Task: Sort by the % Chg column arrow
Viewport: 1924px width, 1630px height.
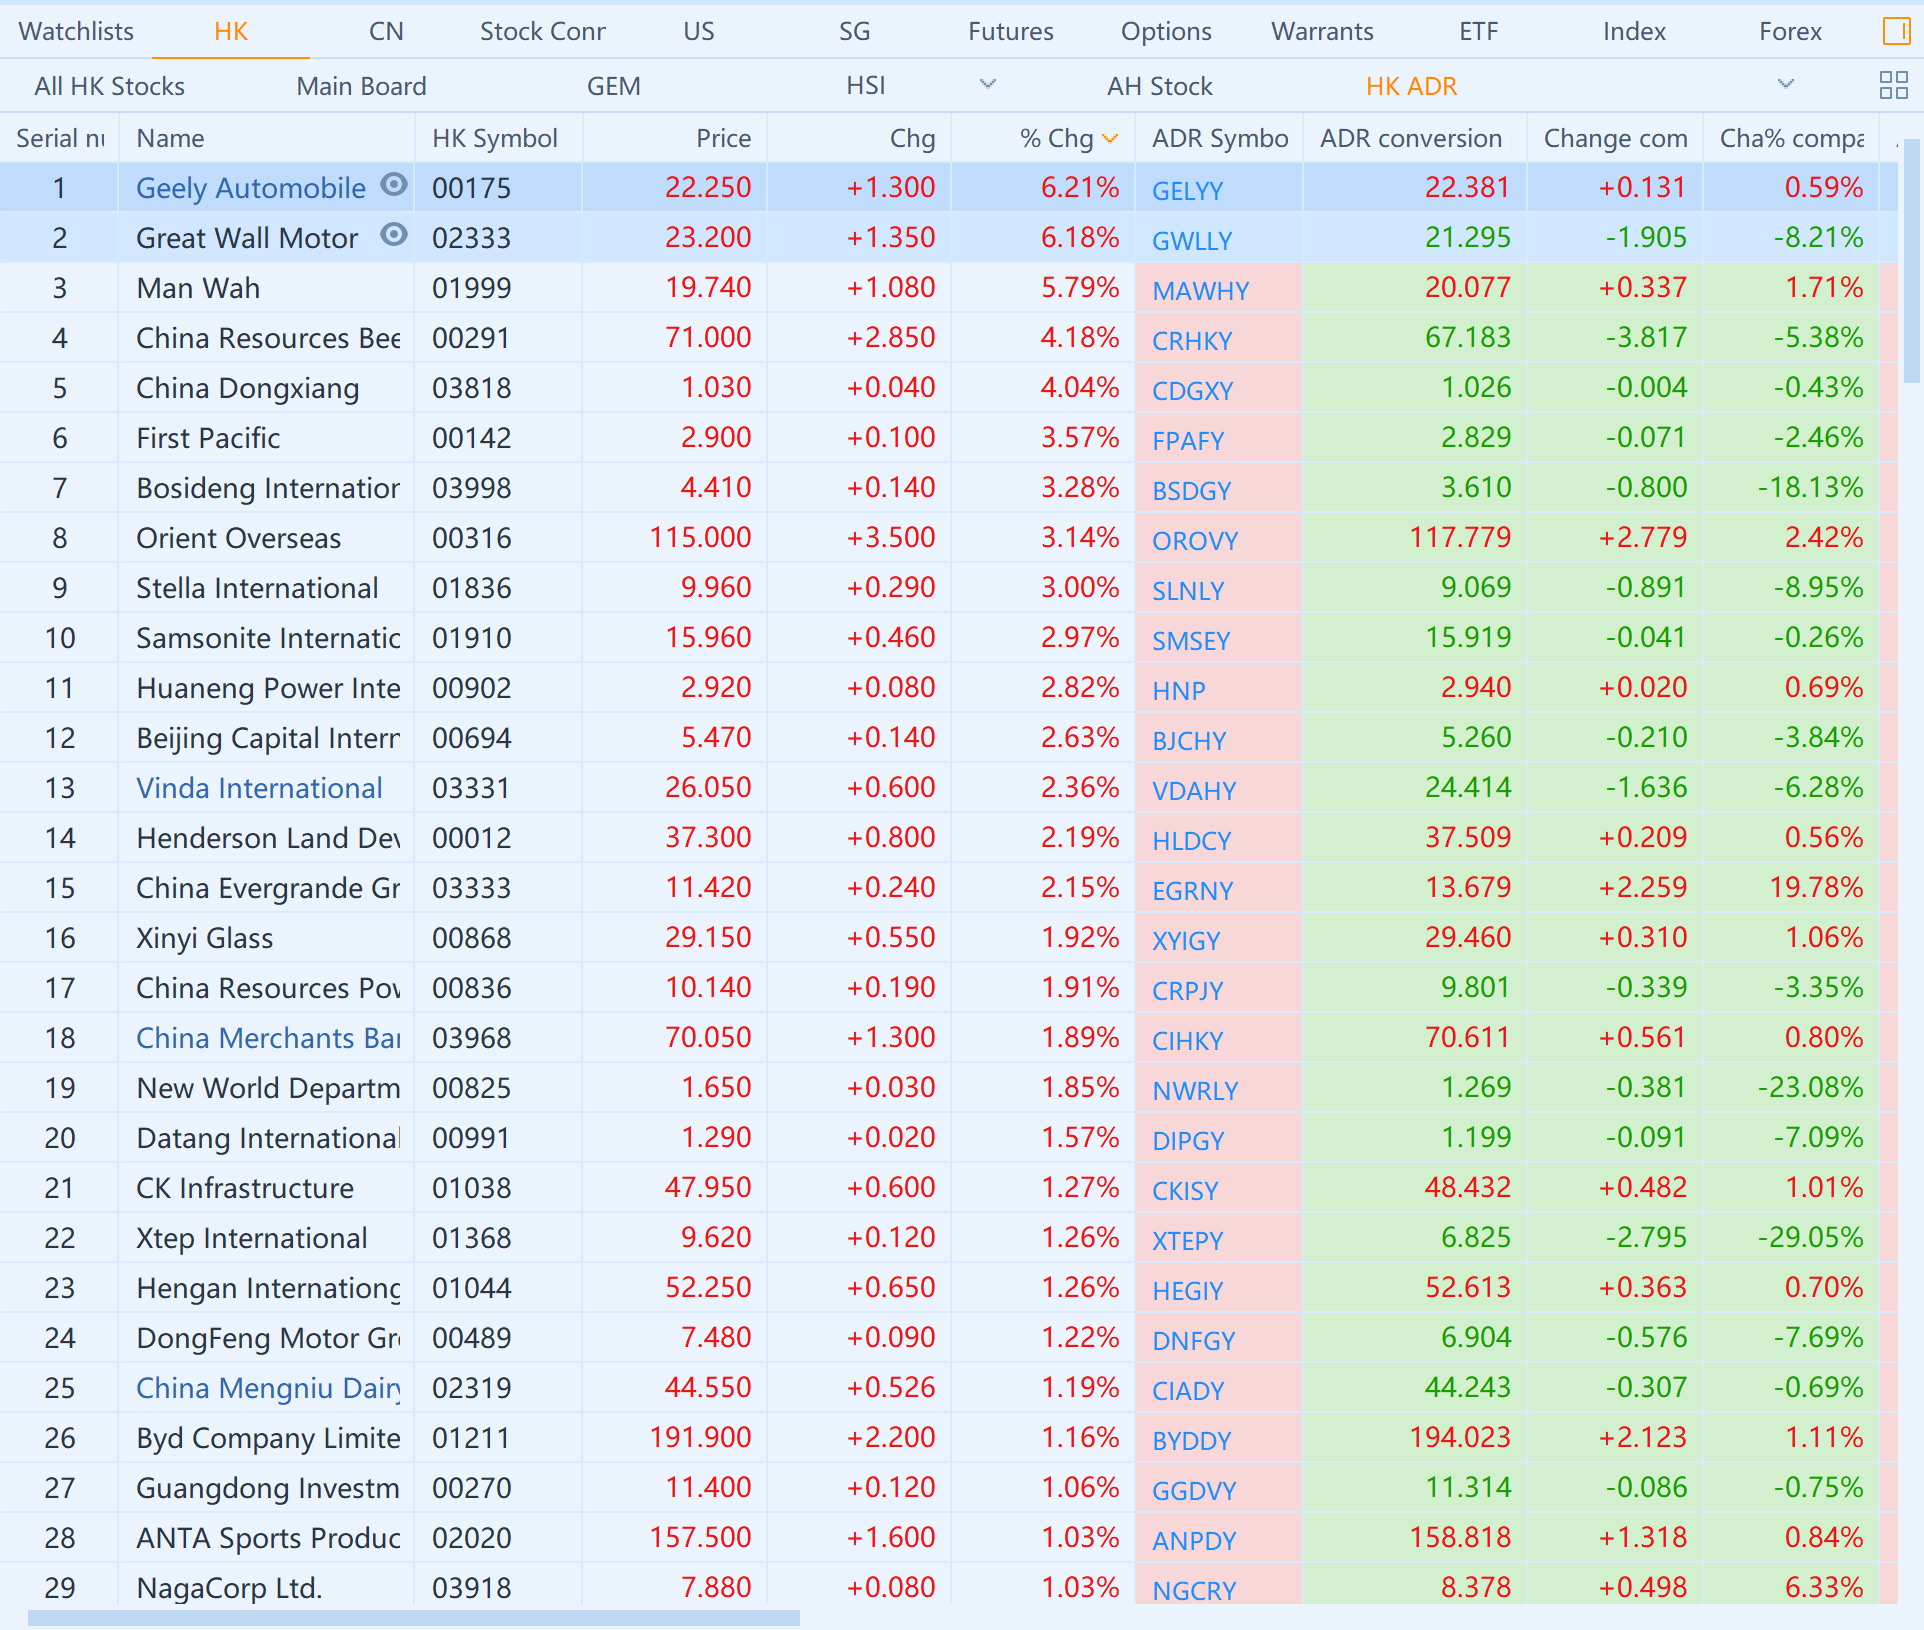Action: pyautogui.click(x=1110, y=139)
